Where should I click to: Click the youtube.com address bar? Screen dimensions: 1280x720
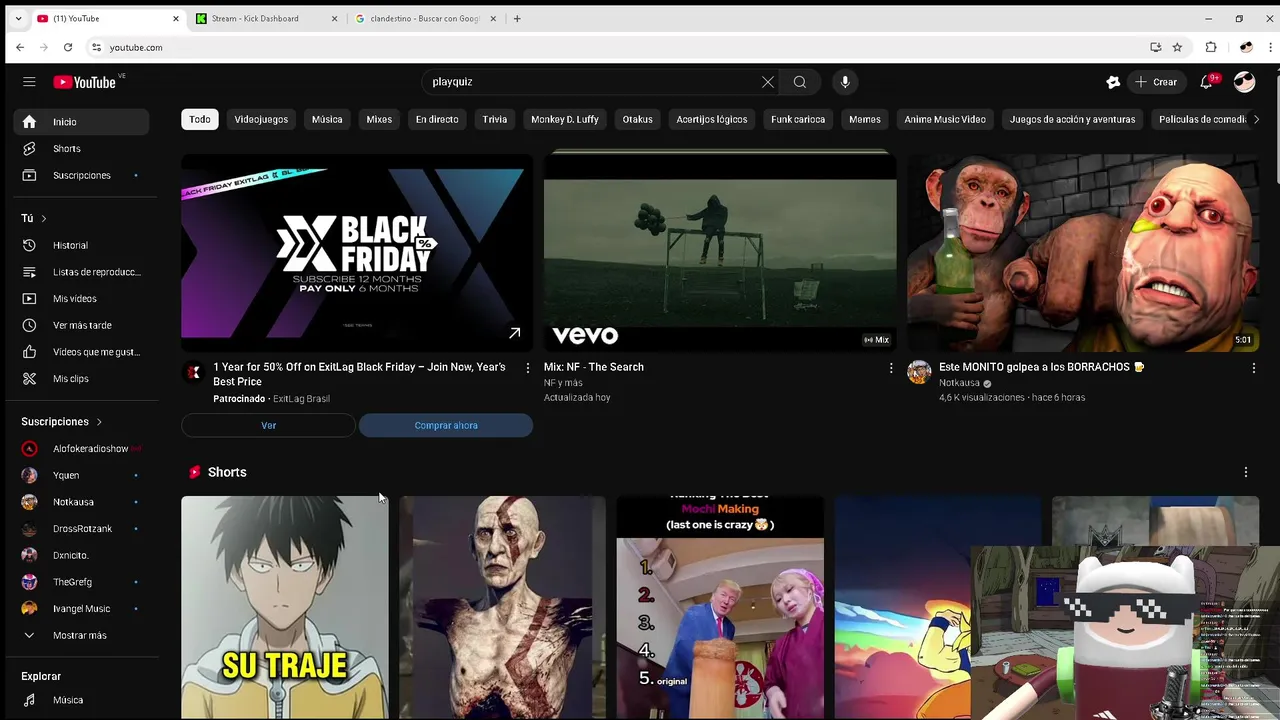point(620,47)
